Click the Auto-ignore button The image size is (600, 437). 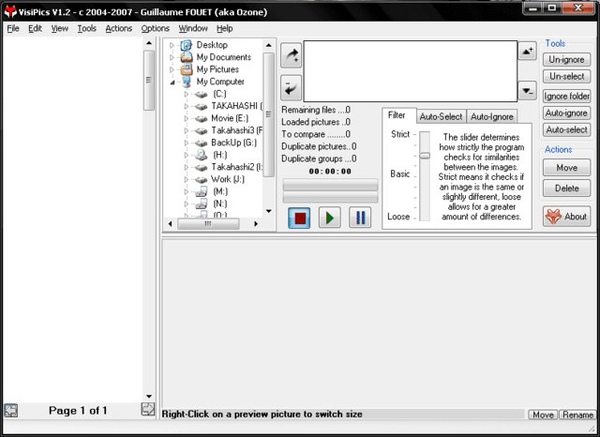click(567, 113)
